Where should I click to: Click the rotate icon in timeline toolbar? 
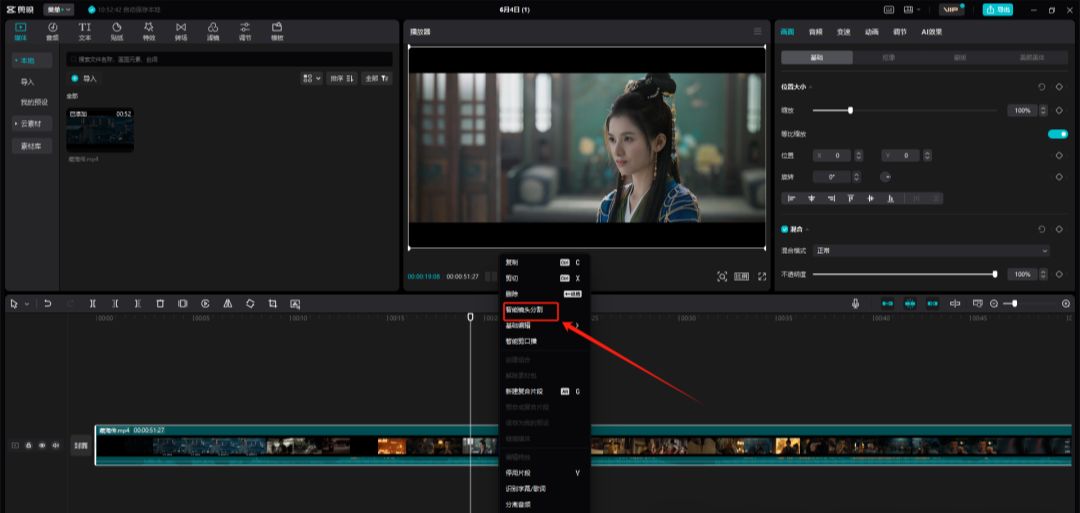[x=250, y=303]
